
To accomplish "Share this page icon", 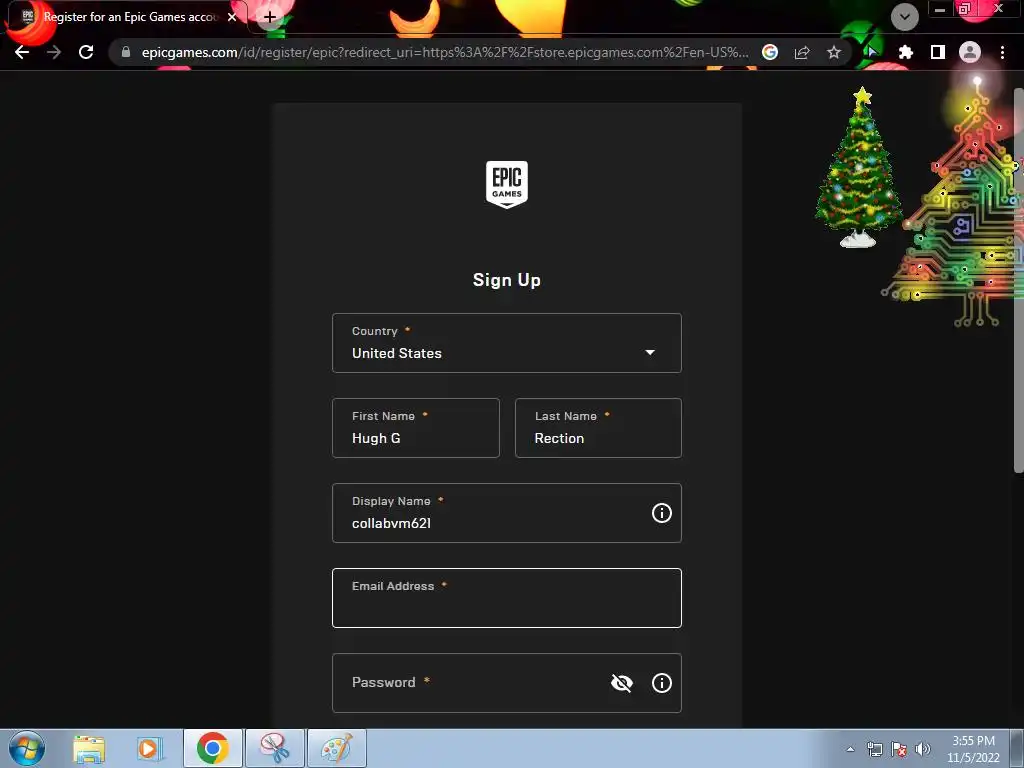I will 802,52.
